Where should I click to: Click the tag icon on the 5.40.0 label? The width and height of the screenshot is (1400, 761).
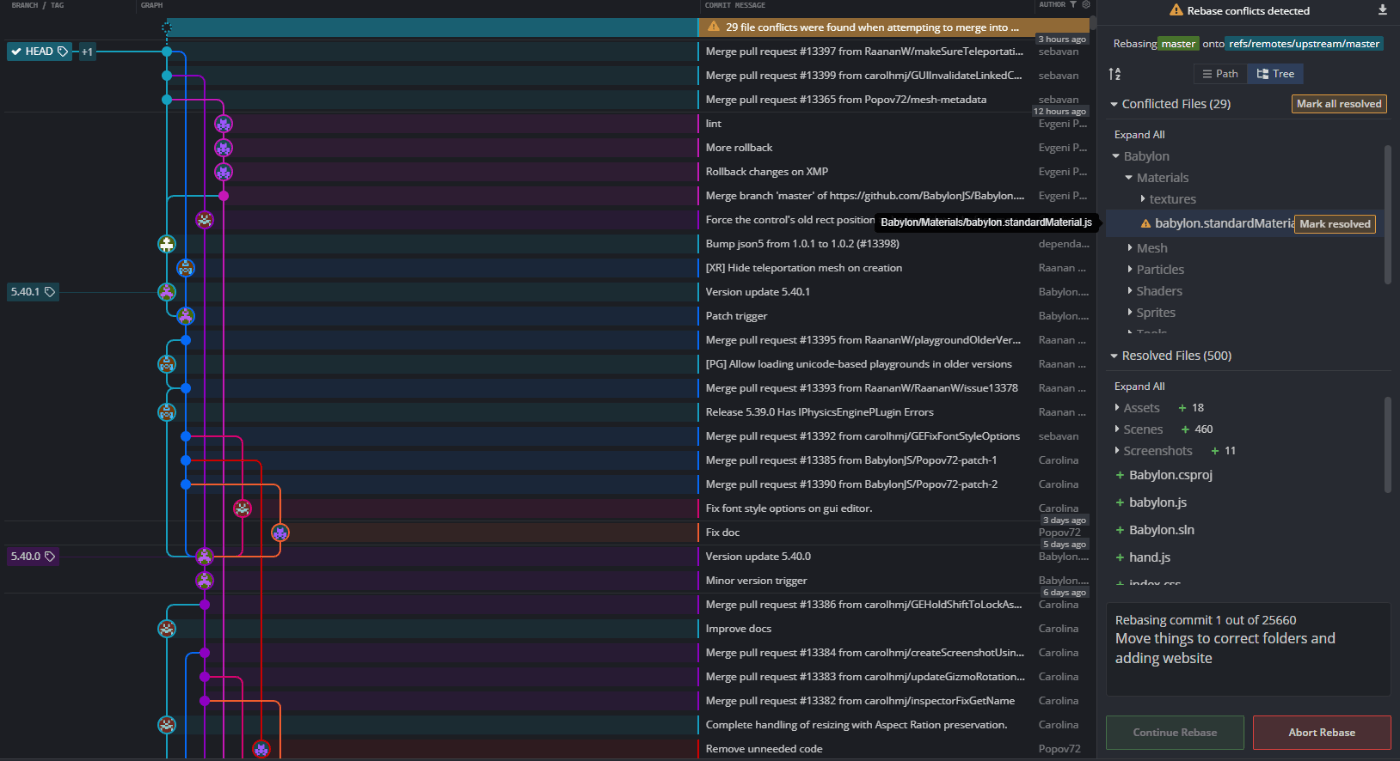50,556
